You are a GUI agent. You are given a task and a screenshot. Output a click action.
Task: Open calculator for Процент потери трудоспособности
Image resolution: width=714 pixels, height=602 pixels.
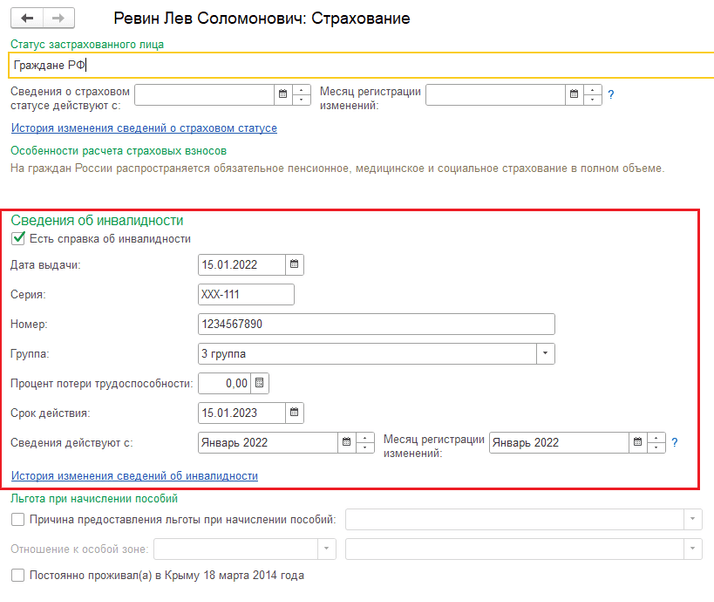coord(260,383)
